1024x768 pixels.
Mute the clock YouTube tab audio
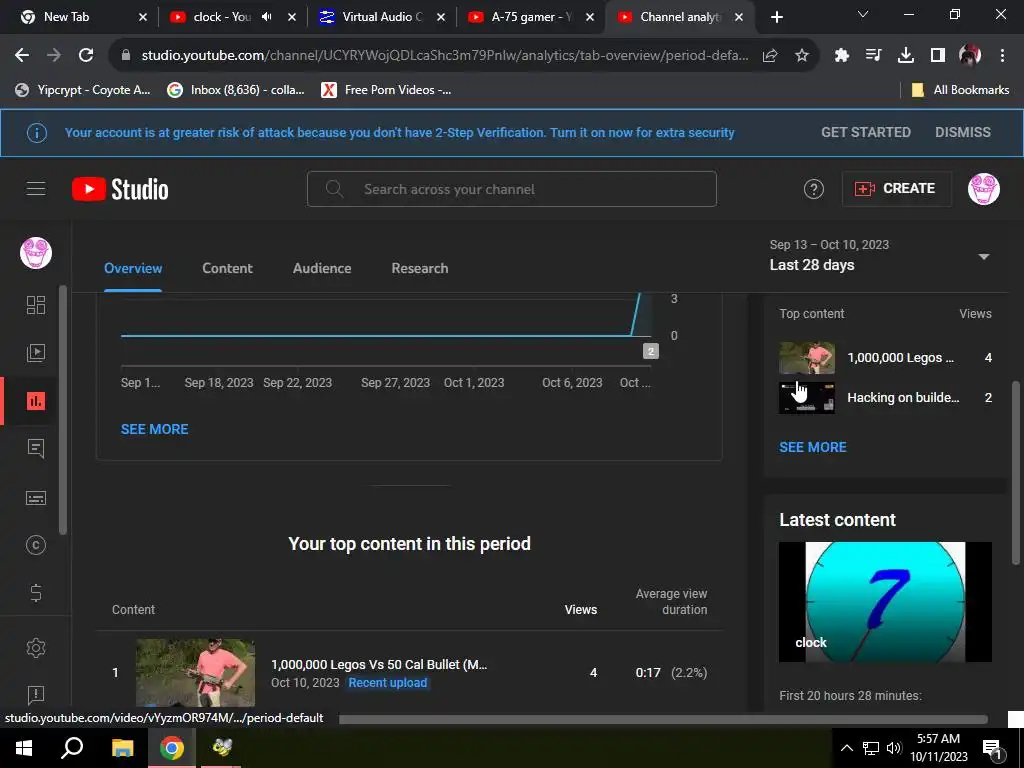click(x=266, y=17)
